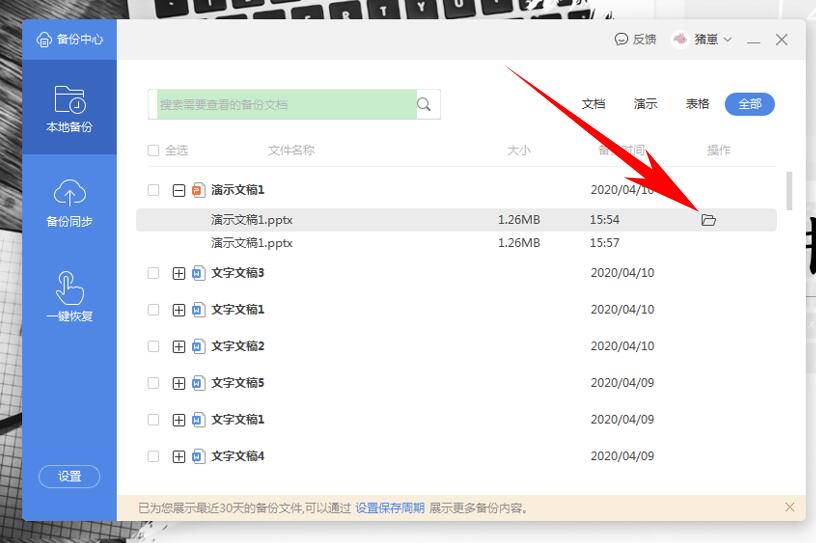Click the 2020/04/09 date of 文字文稿4
Image resolution: width=816 pixels, height=543 pixels.
[622, 456]
